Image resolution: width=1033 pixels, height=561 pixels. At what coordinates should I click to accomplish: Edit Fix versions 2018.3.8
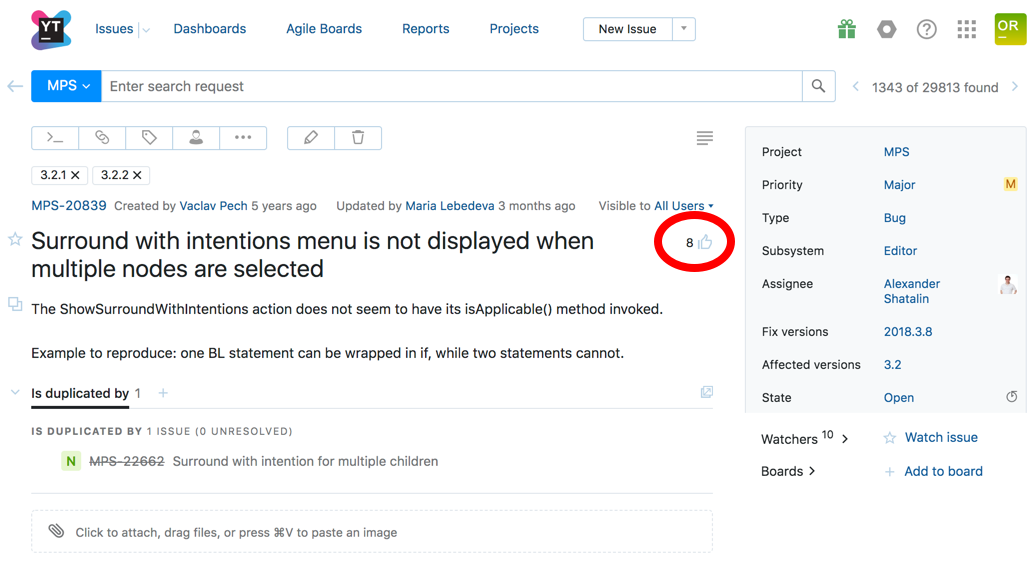click(x=908, y=331)
